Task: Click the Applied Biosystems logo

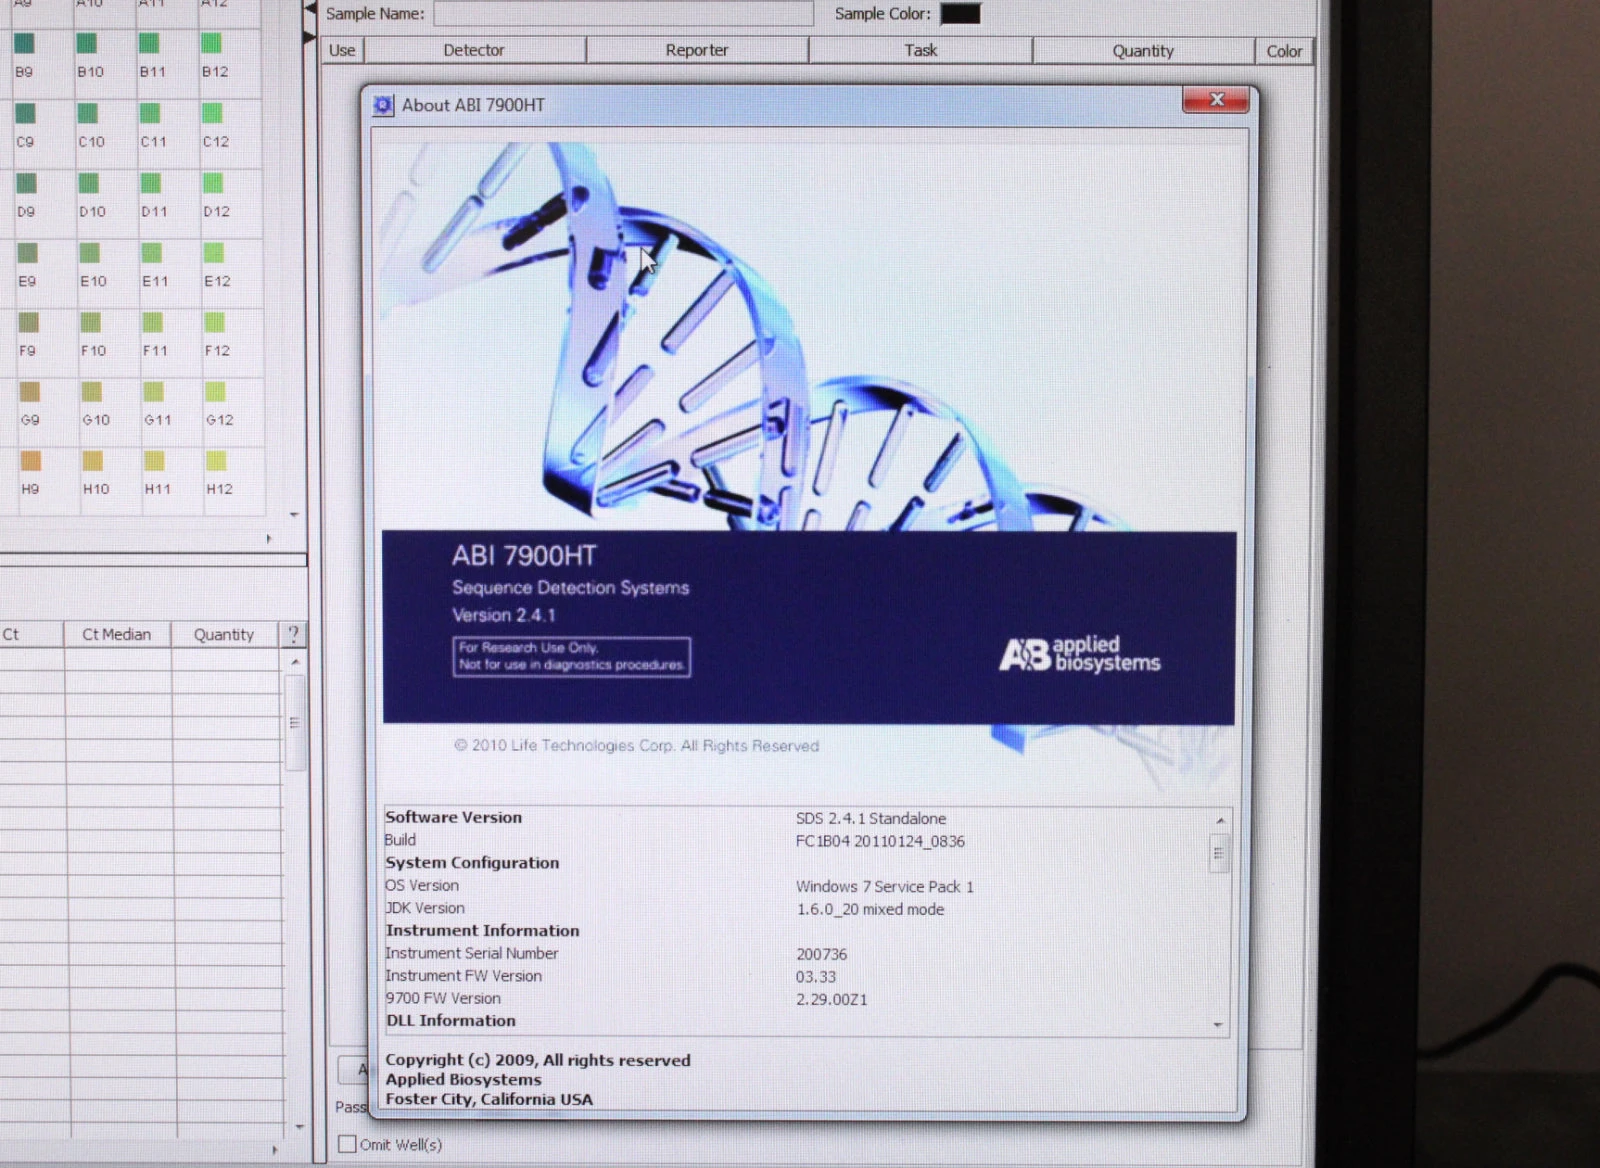Action: [1079, 655]
